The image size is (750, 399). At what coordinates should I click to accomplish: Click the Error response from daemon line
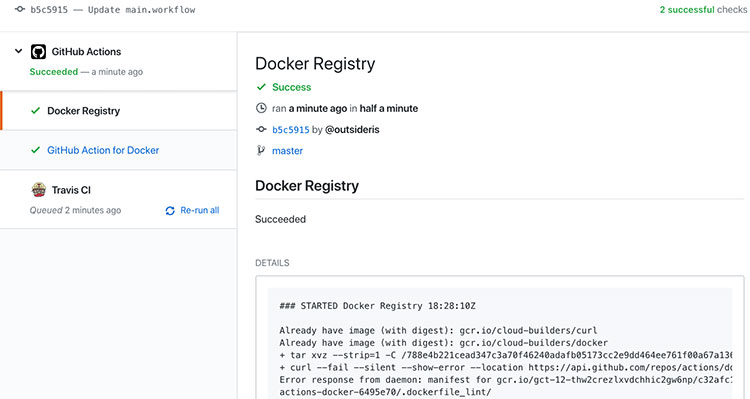click(x=506, y=380)
